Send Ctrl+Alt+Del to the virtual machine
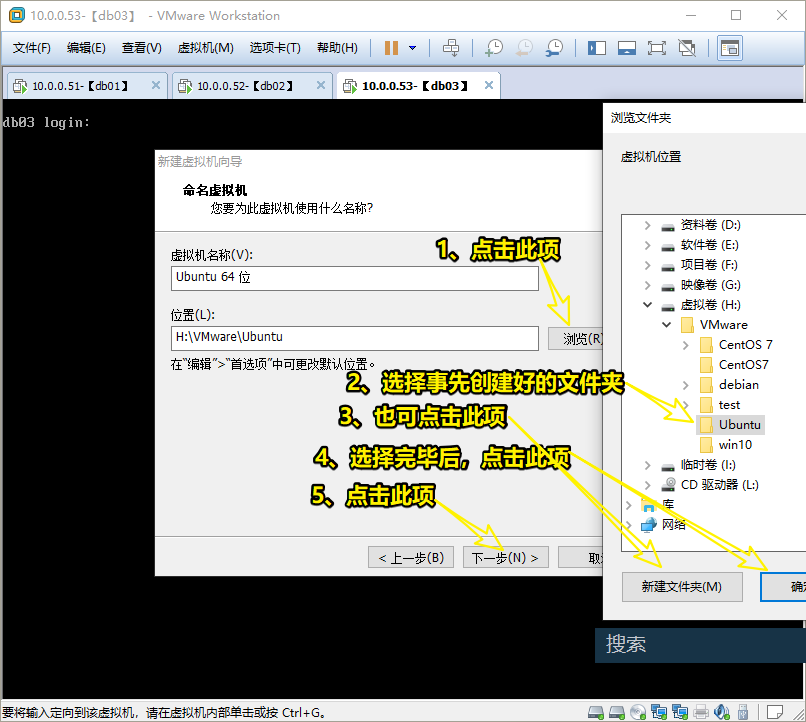Screen dimensions: 806x722 click(452, 47)
